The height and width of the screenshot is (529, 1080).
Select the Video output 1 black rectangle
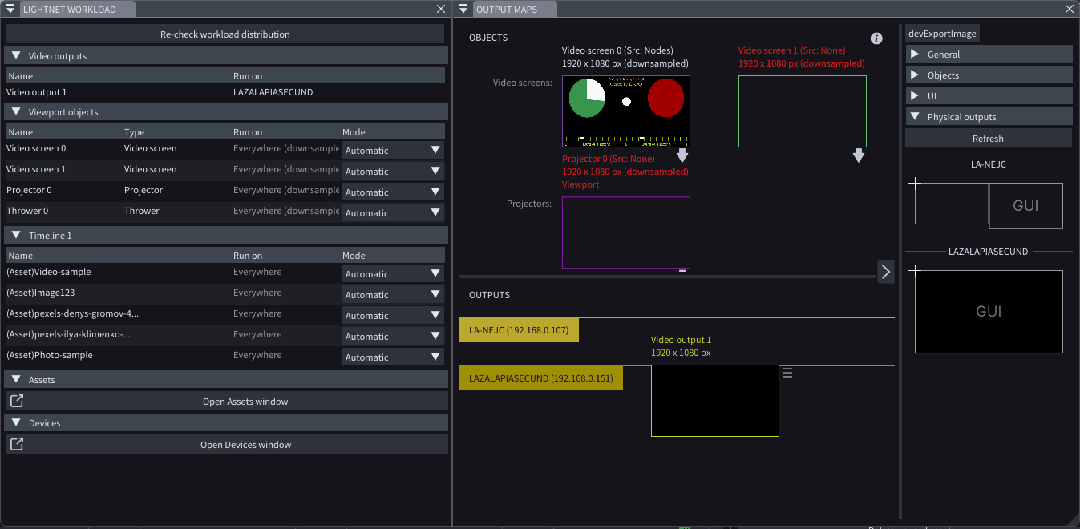tap(715, 401)
